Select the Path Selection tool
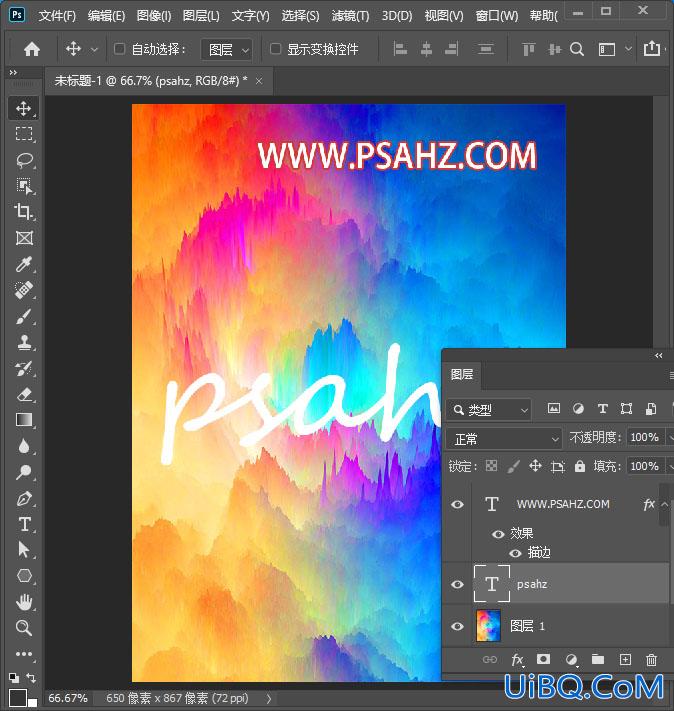674x711 pixels. (24, 550)
